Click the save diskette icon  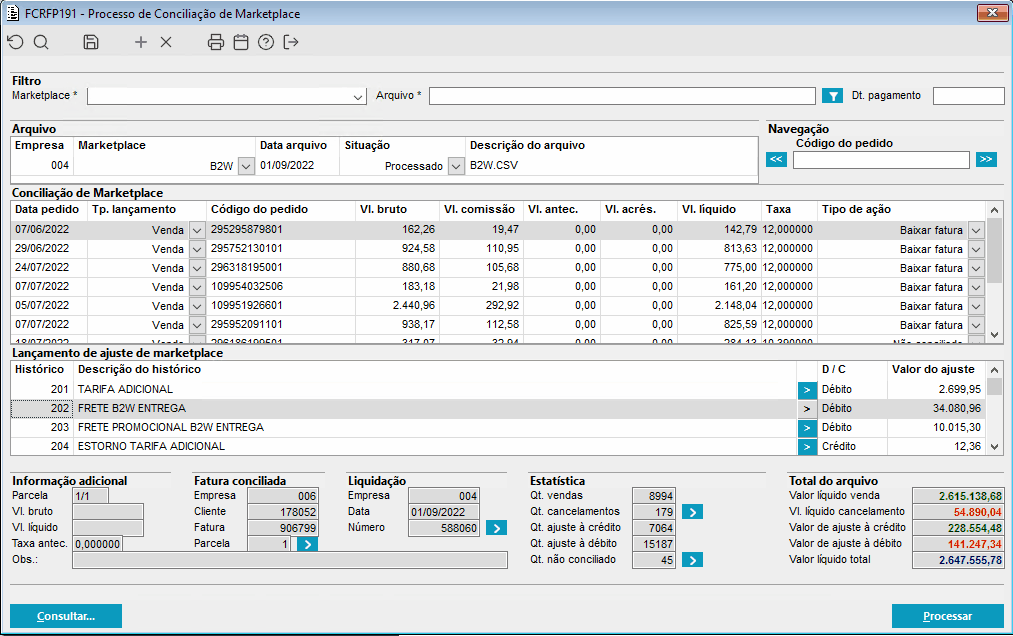[x=91, y=42]
